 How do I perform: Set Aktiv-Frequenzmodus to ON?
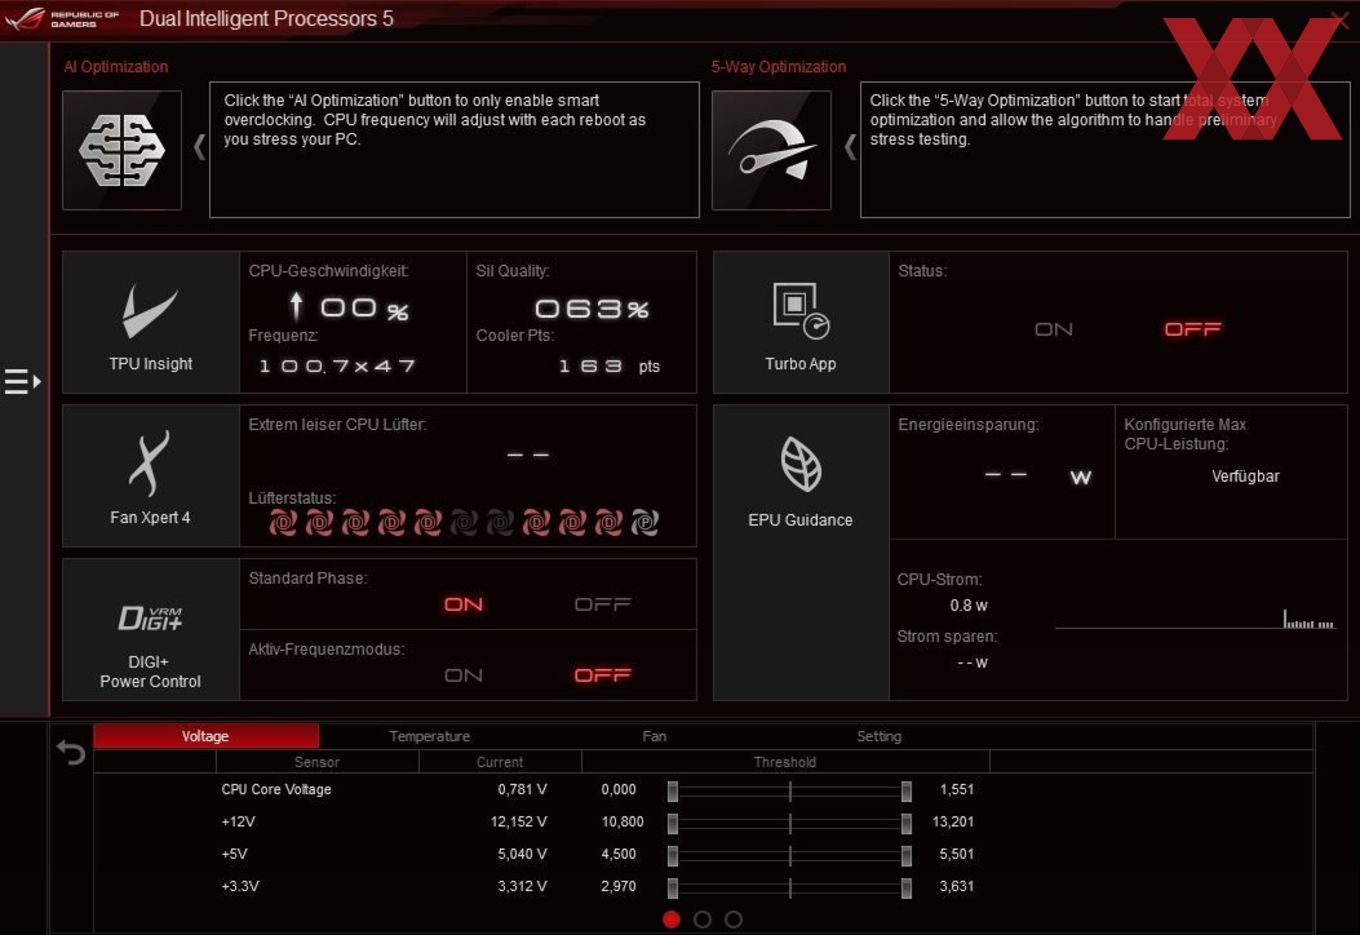(x=464, y=675)
